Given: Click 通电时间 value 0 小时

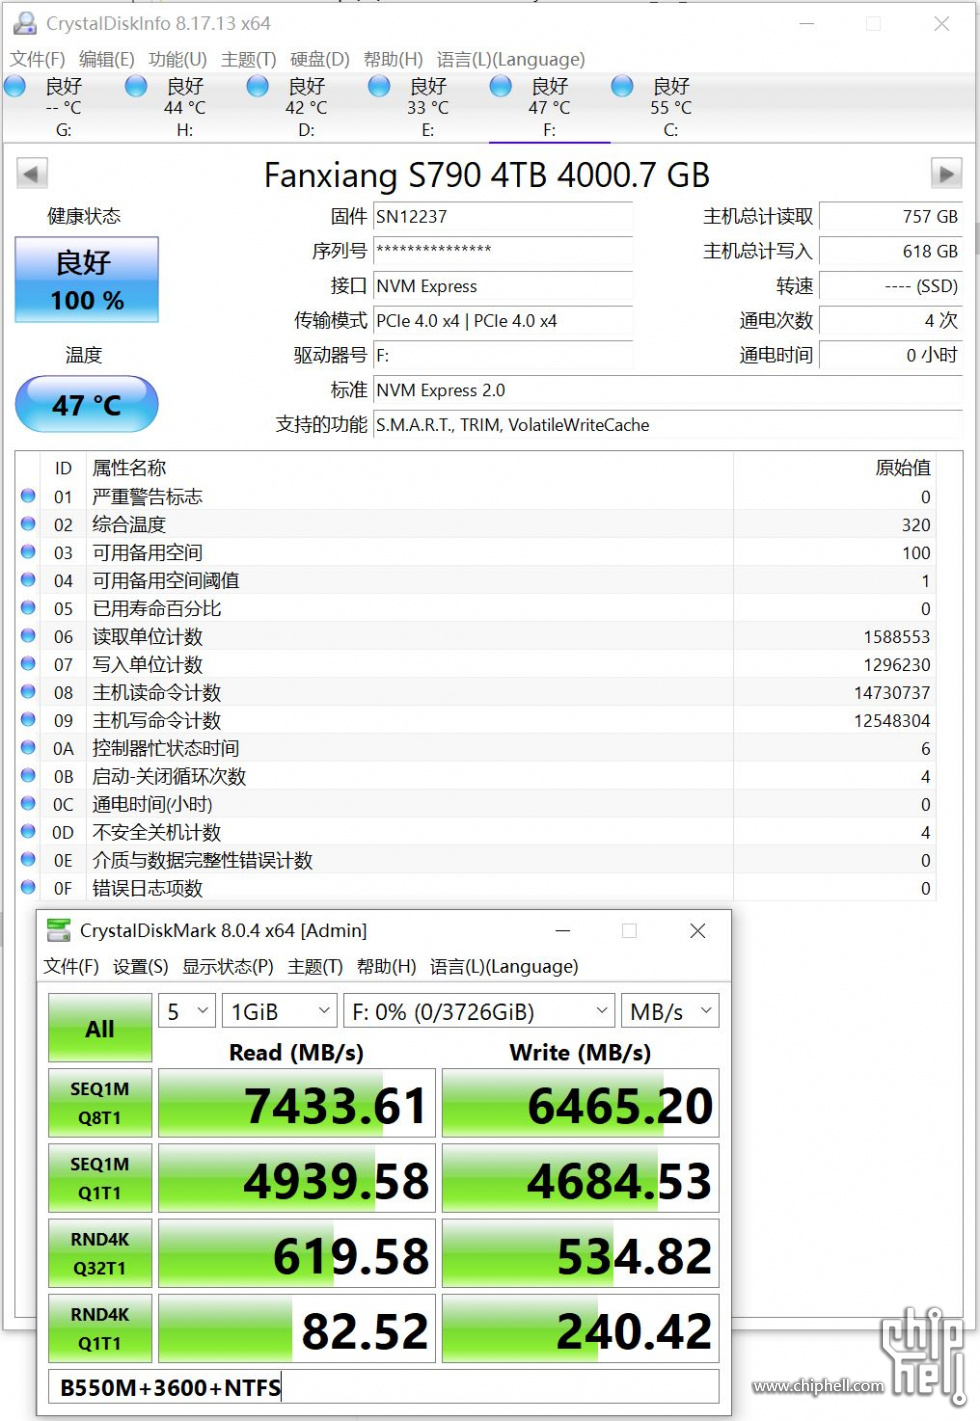Looking at the screenshot, I should pos(890,355).
